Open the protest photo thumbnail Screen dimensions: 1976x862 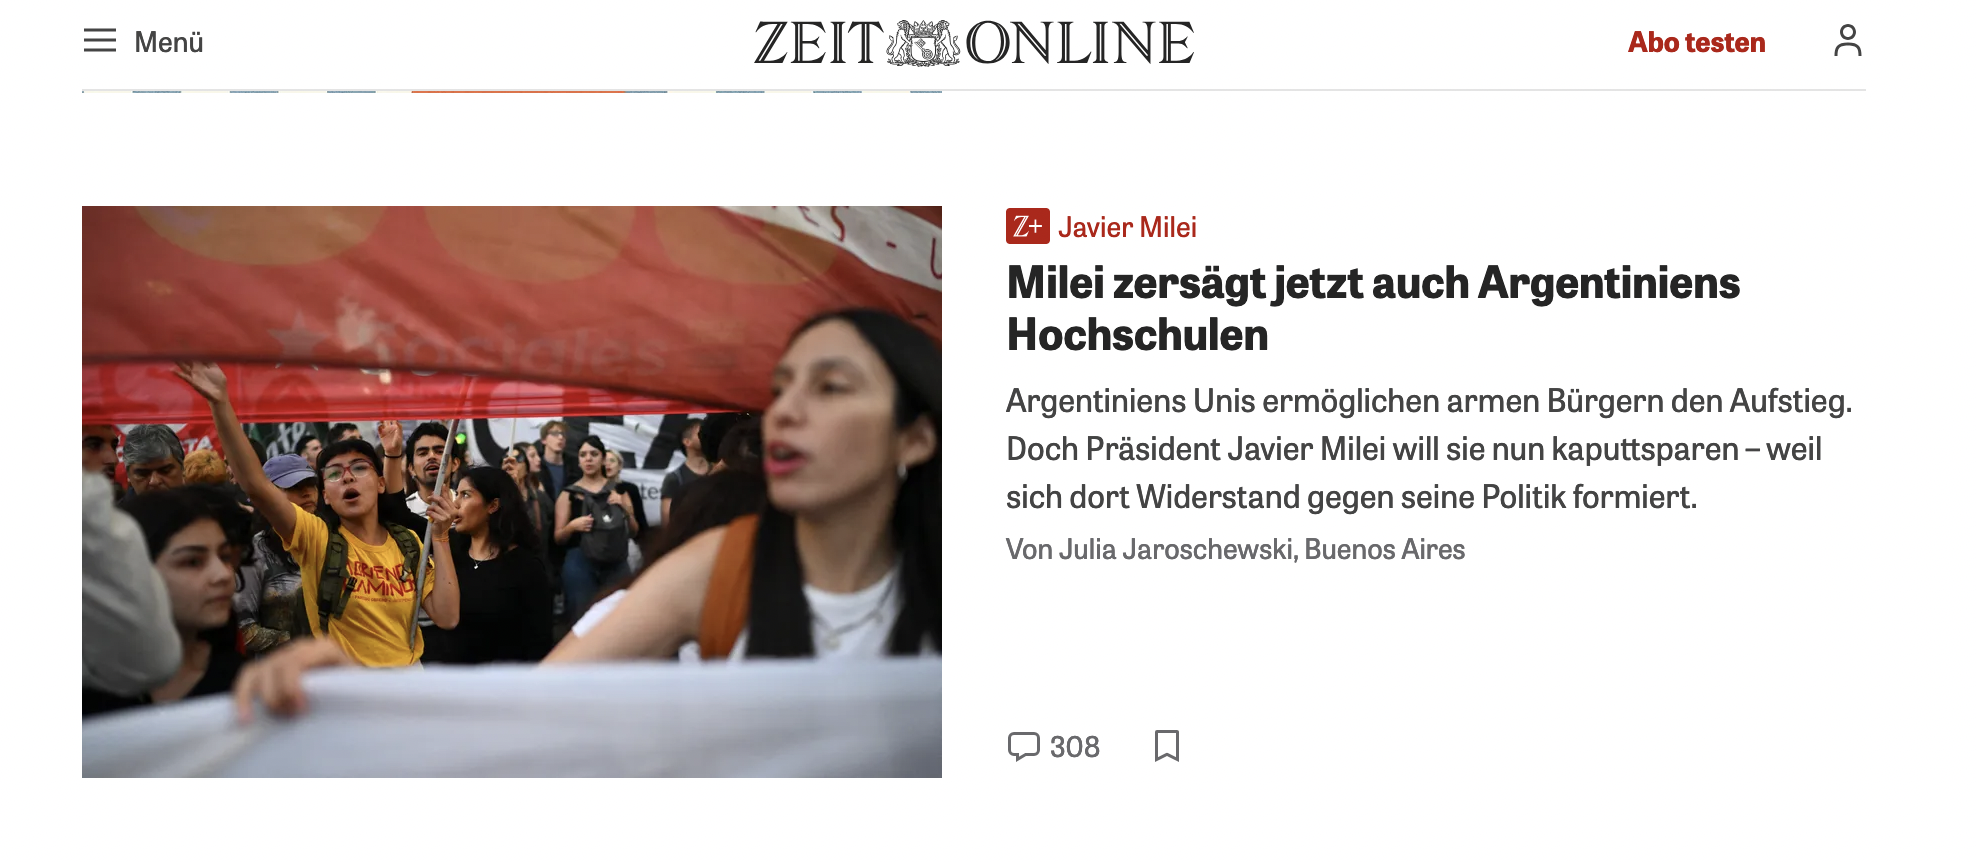coord(512,492)
